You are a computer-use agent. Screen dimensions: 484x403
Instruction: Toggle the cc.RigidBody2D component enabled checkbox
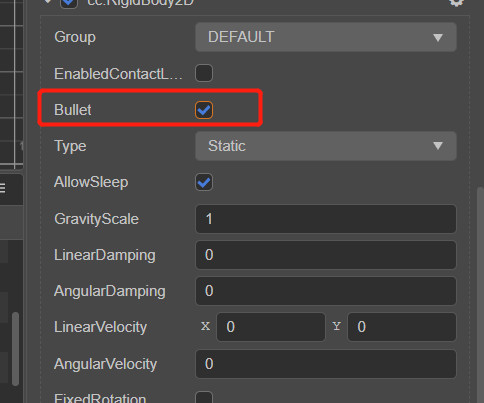69,3
